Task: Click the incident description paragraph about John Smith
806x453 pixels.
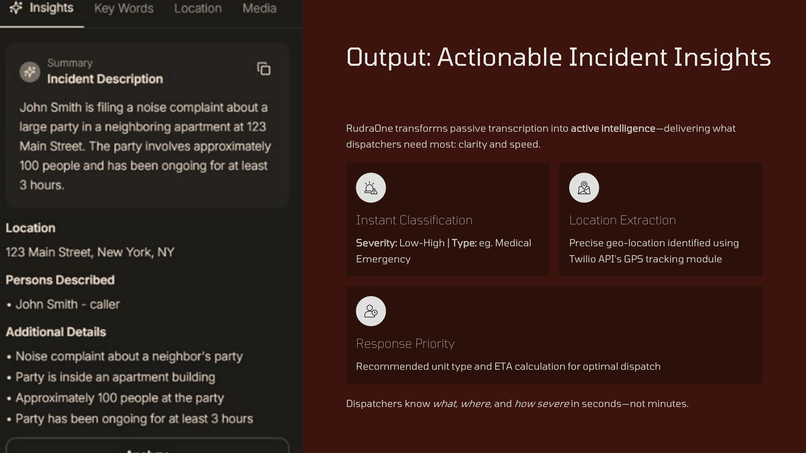Action: (145, 146)
